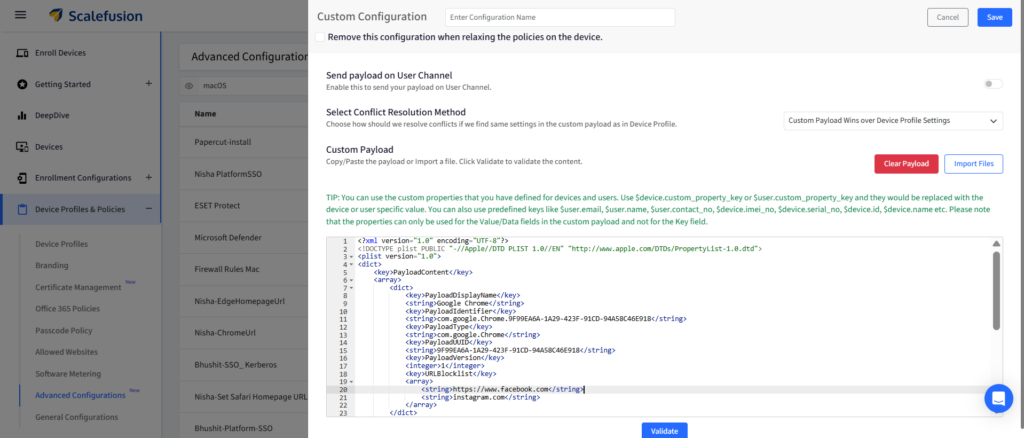Image resolution: width=1024 pixels, height=438 pixels.
Task: Open Office 365 Policies item
Action: coord(67,309)
